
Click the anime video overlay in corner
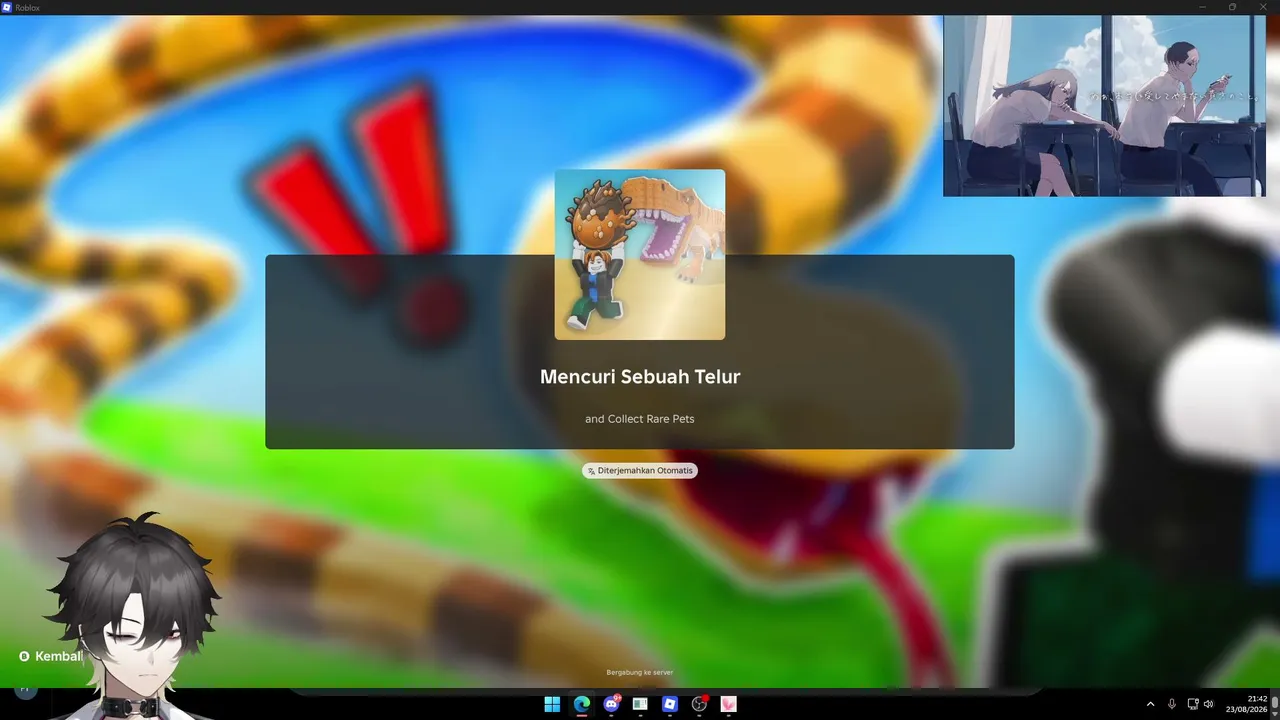coord(1104,106)
